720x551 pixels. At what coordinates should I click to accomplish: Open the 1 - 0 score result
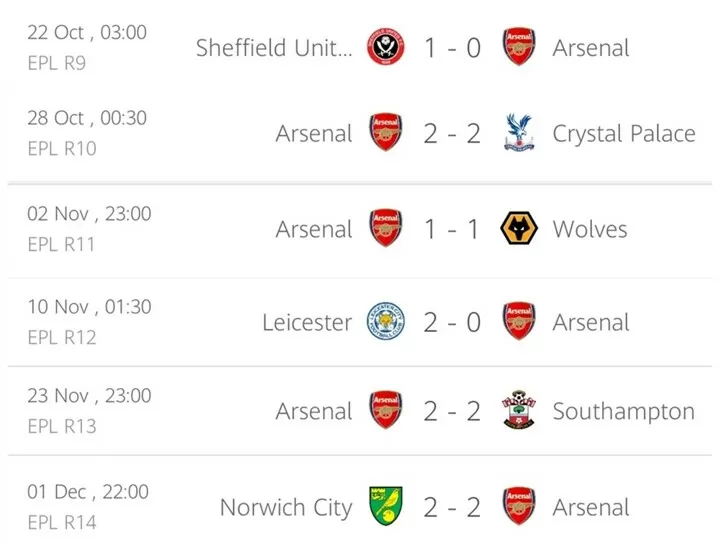452,47
